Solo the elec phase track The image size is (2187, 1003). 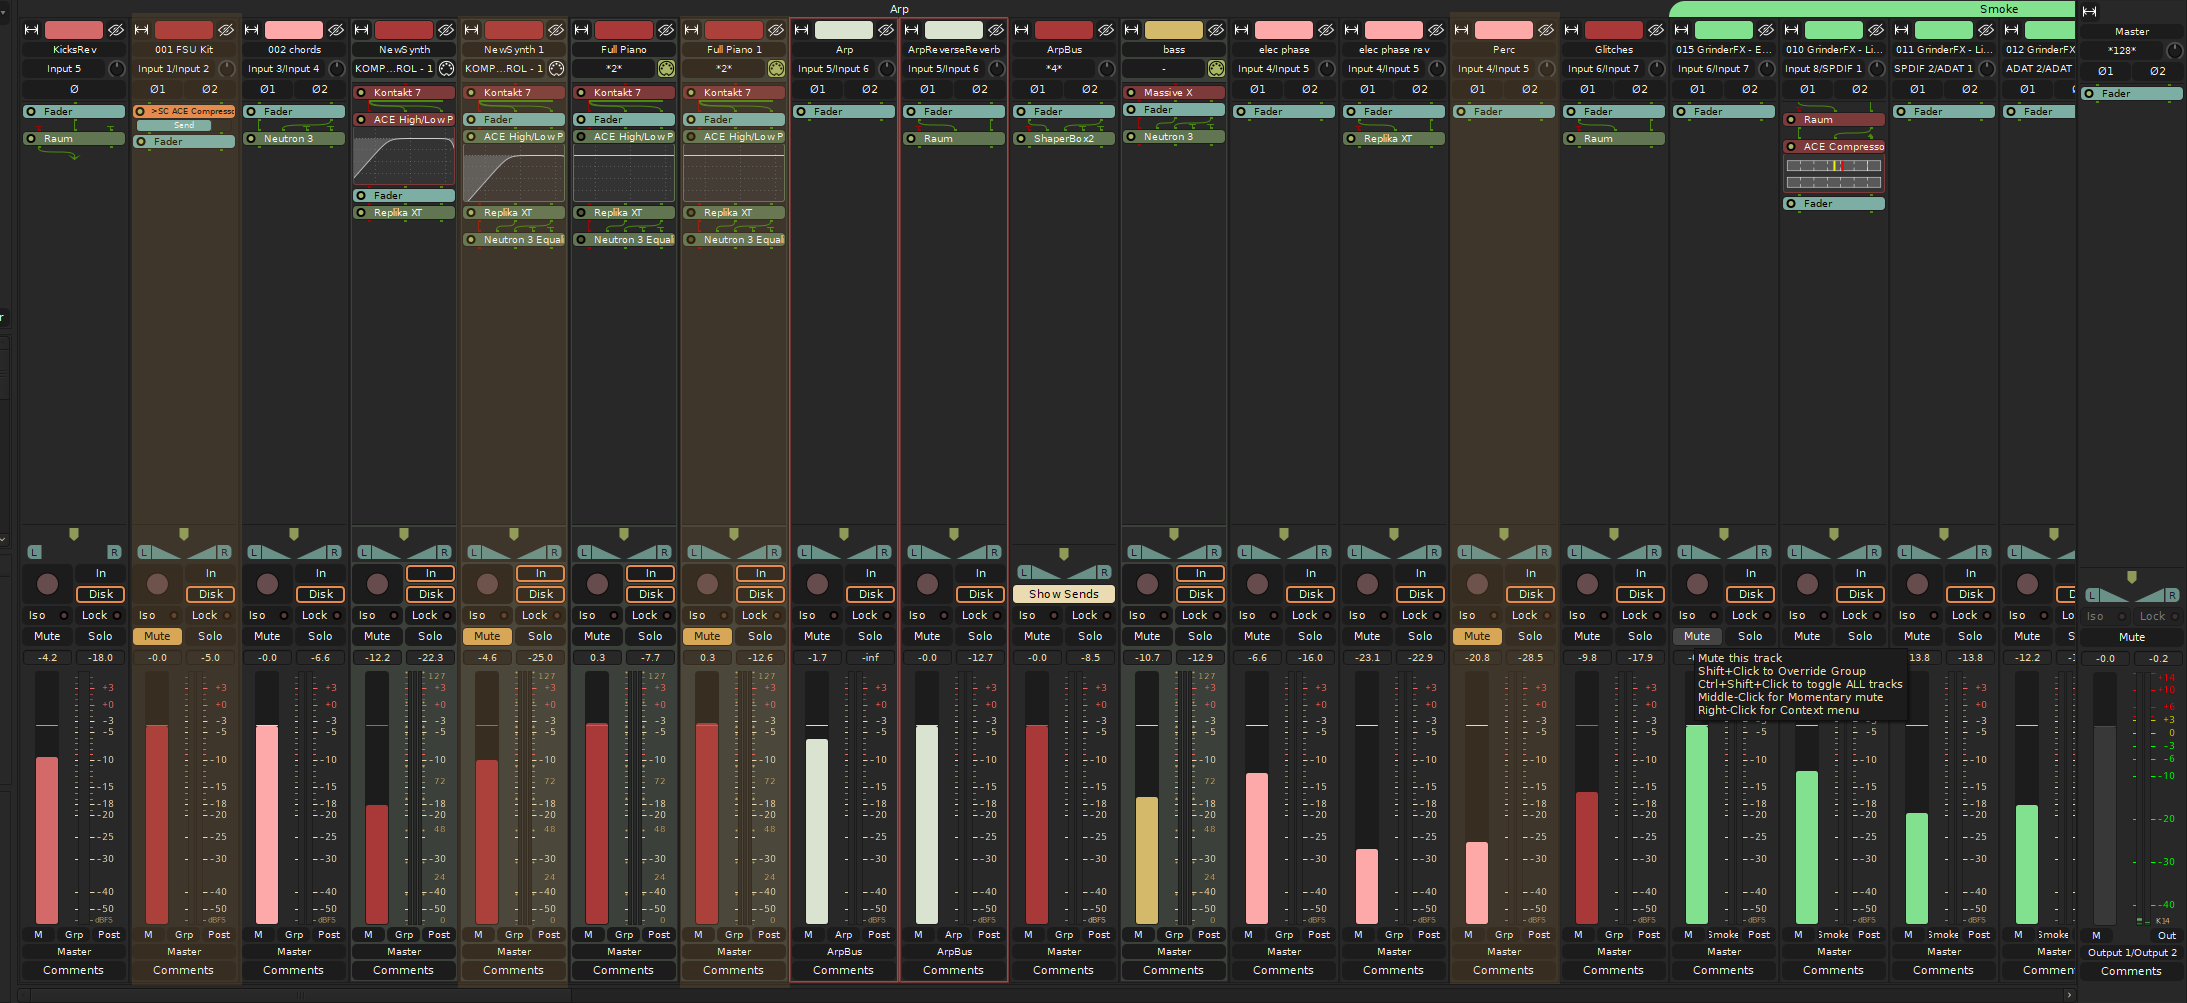click(x=1310, y=636)
